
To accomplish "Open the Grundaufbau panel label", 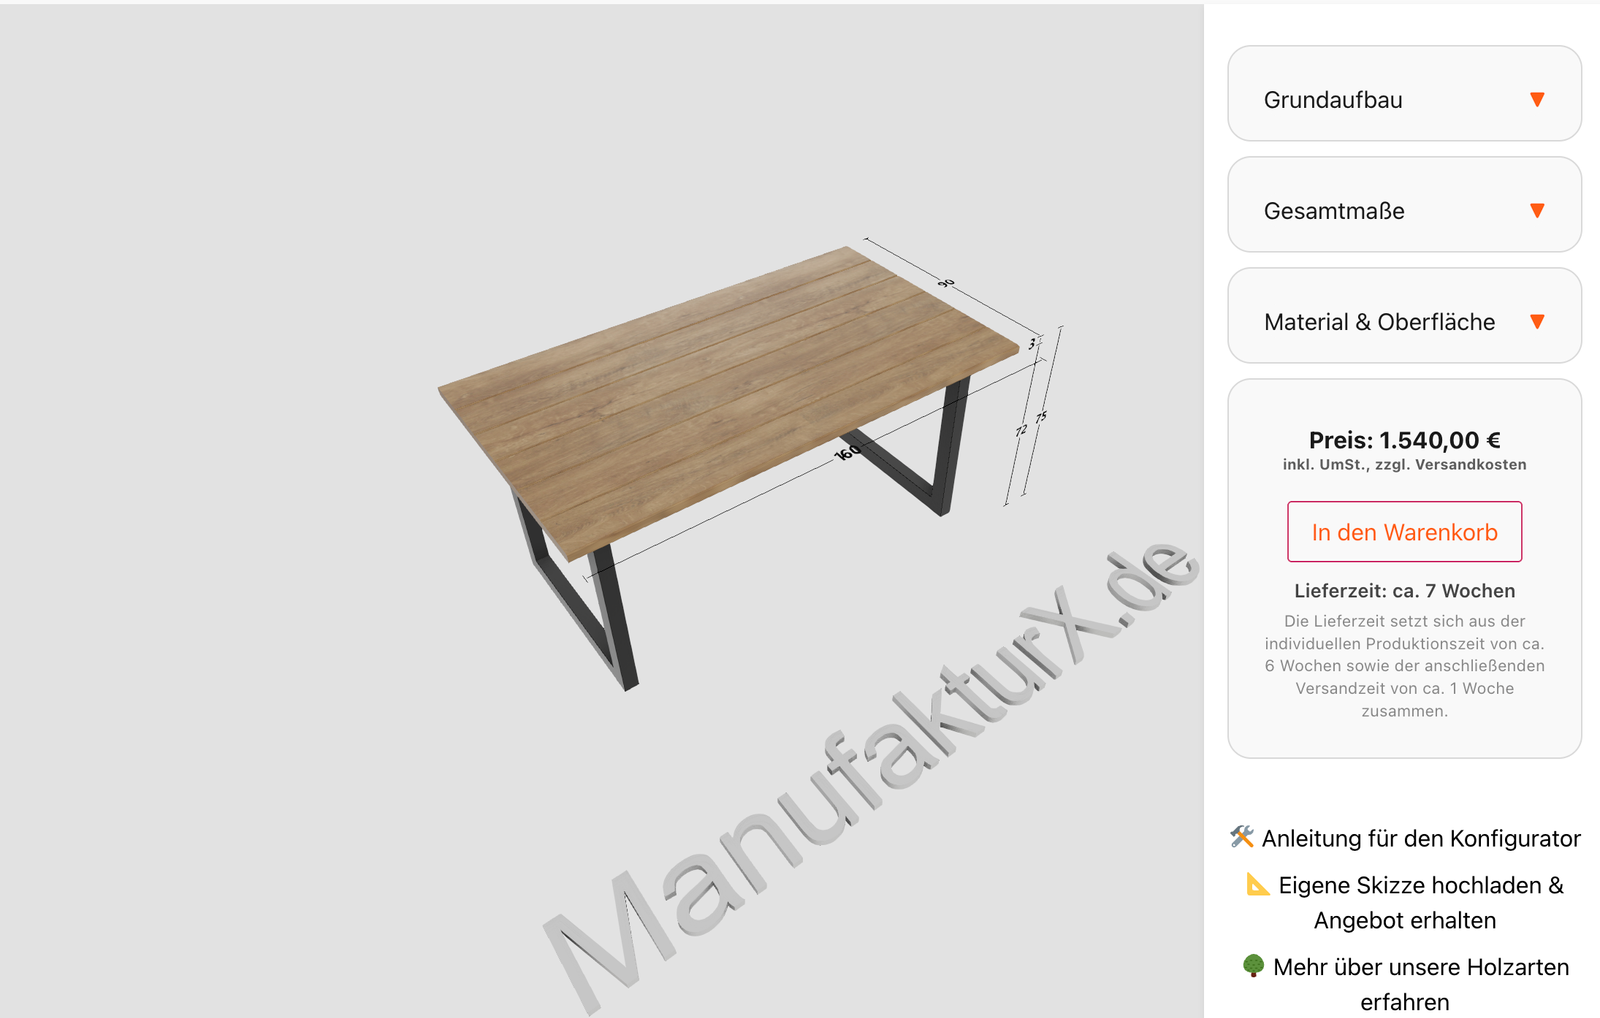I will click(1333, 100).
